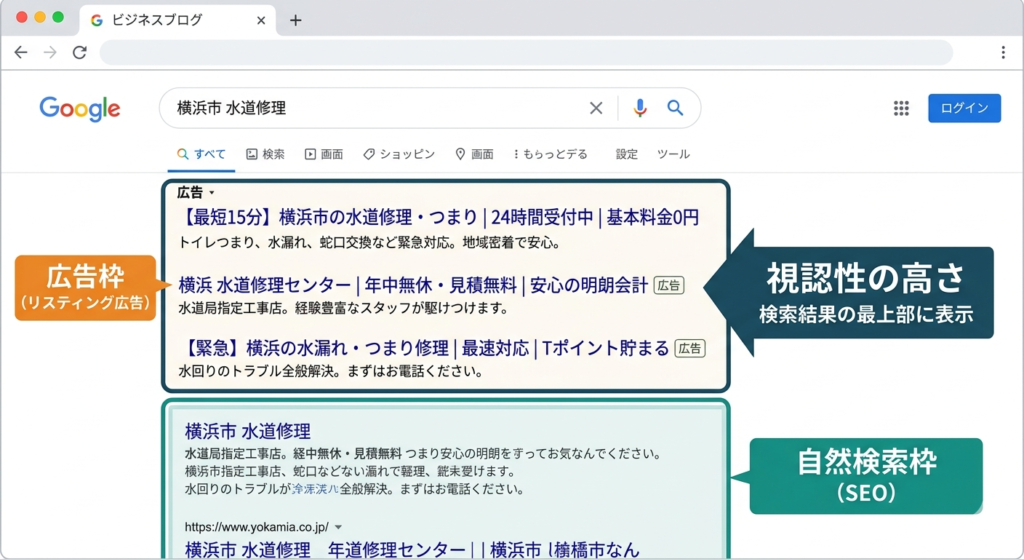Click the blue magnifier search icon
The height and width of the screenshot is (559, 1024).
(675, 108)
